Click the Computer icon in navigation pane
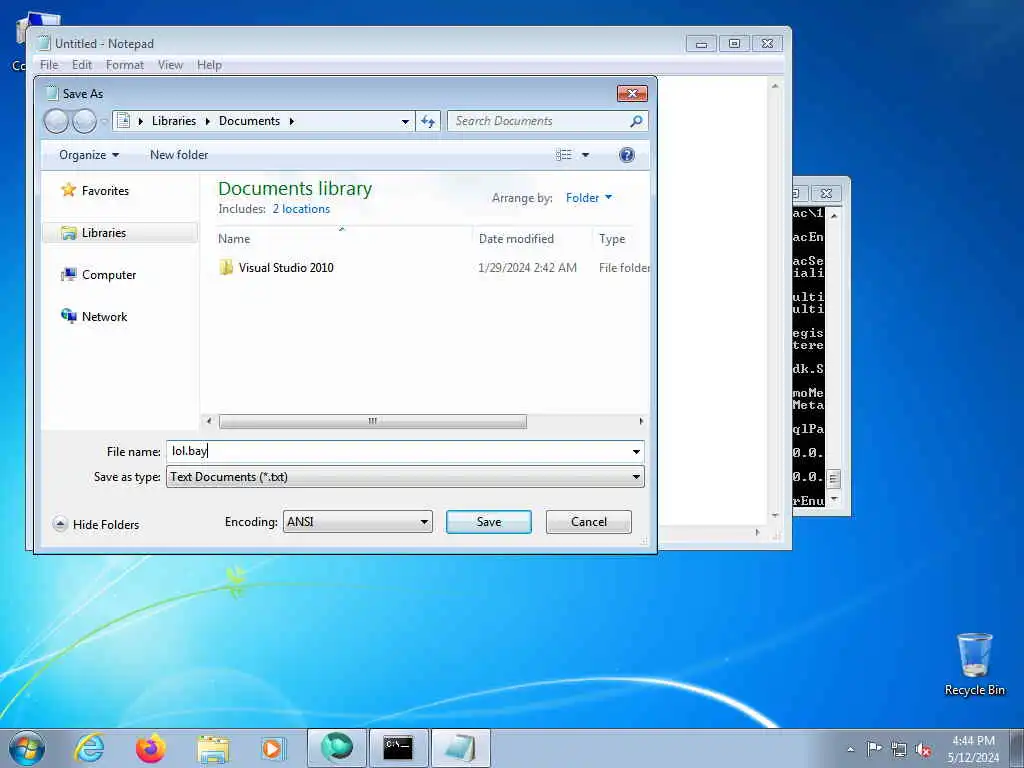 click(x=68, y=275)
